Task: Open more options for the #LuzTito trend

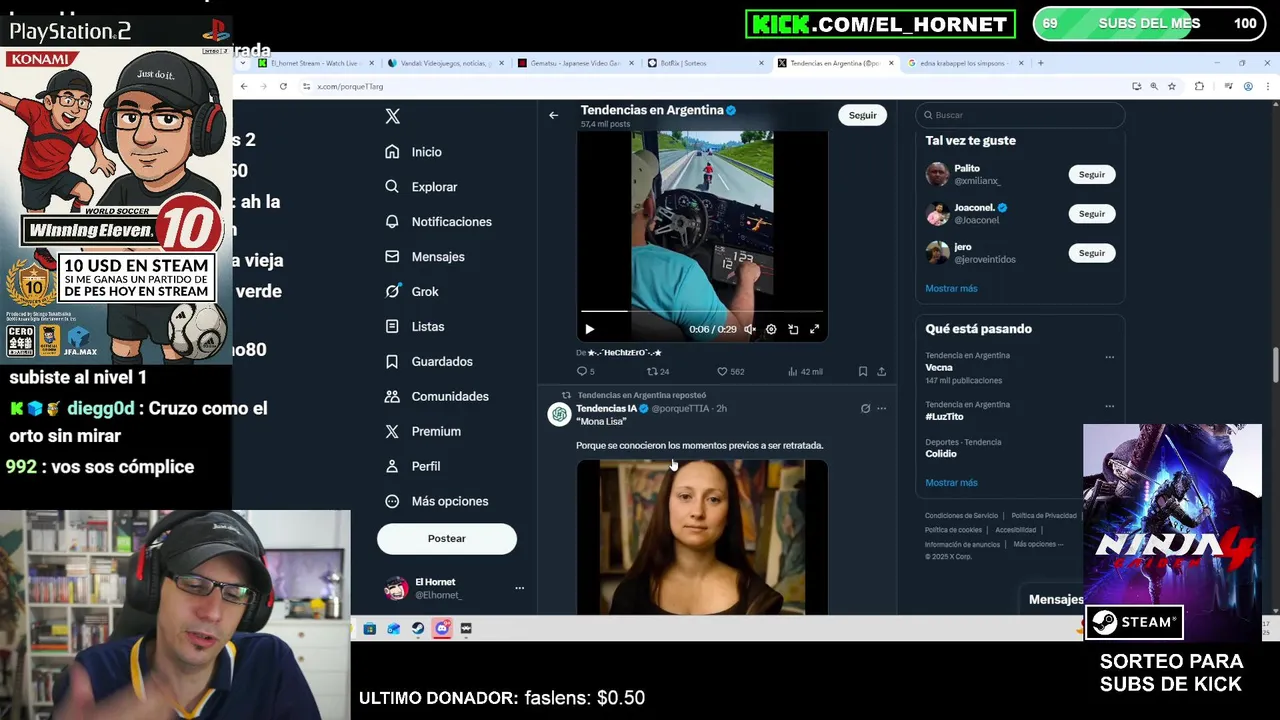Action: point(1109,406)
